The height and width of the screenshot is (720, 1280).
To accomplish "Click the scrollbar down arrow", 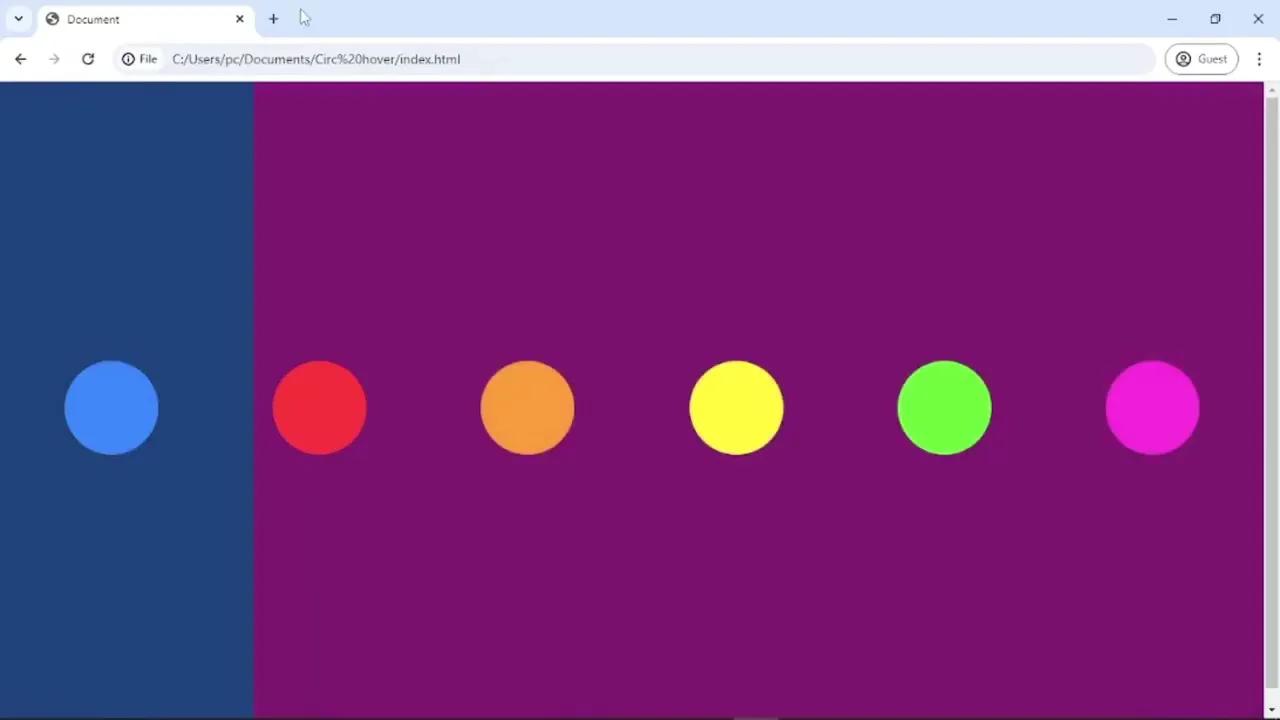I will [1271, 710].
